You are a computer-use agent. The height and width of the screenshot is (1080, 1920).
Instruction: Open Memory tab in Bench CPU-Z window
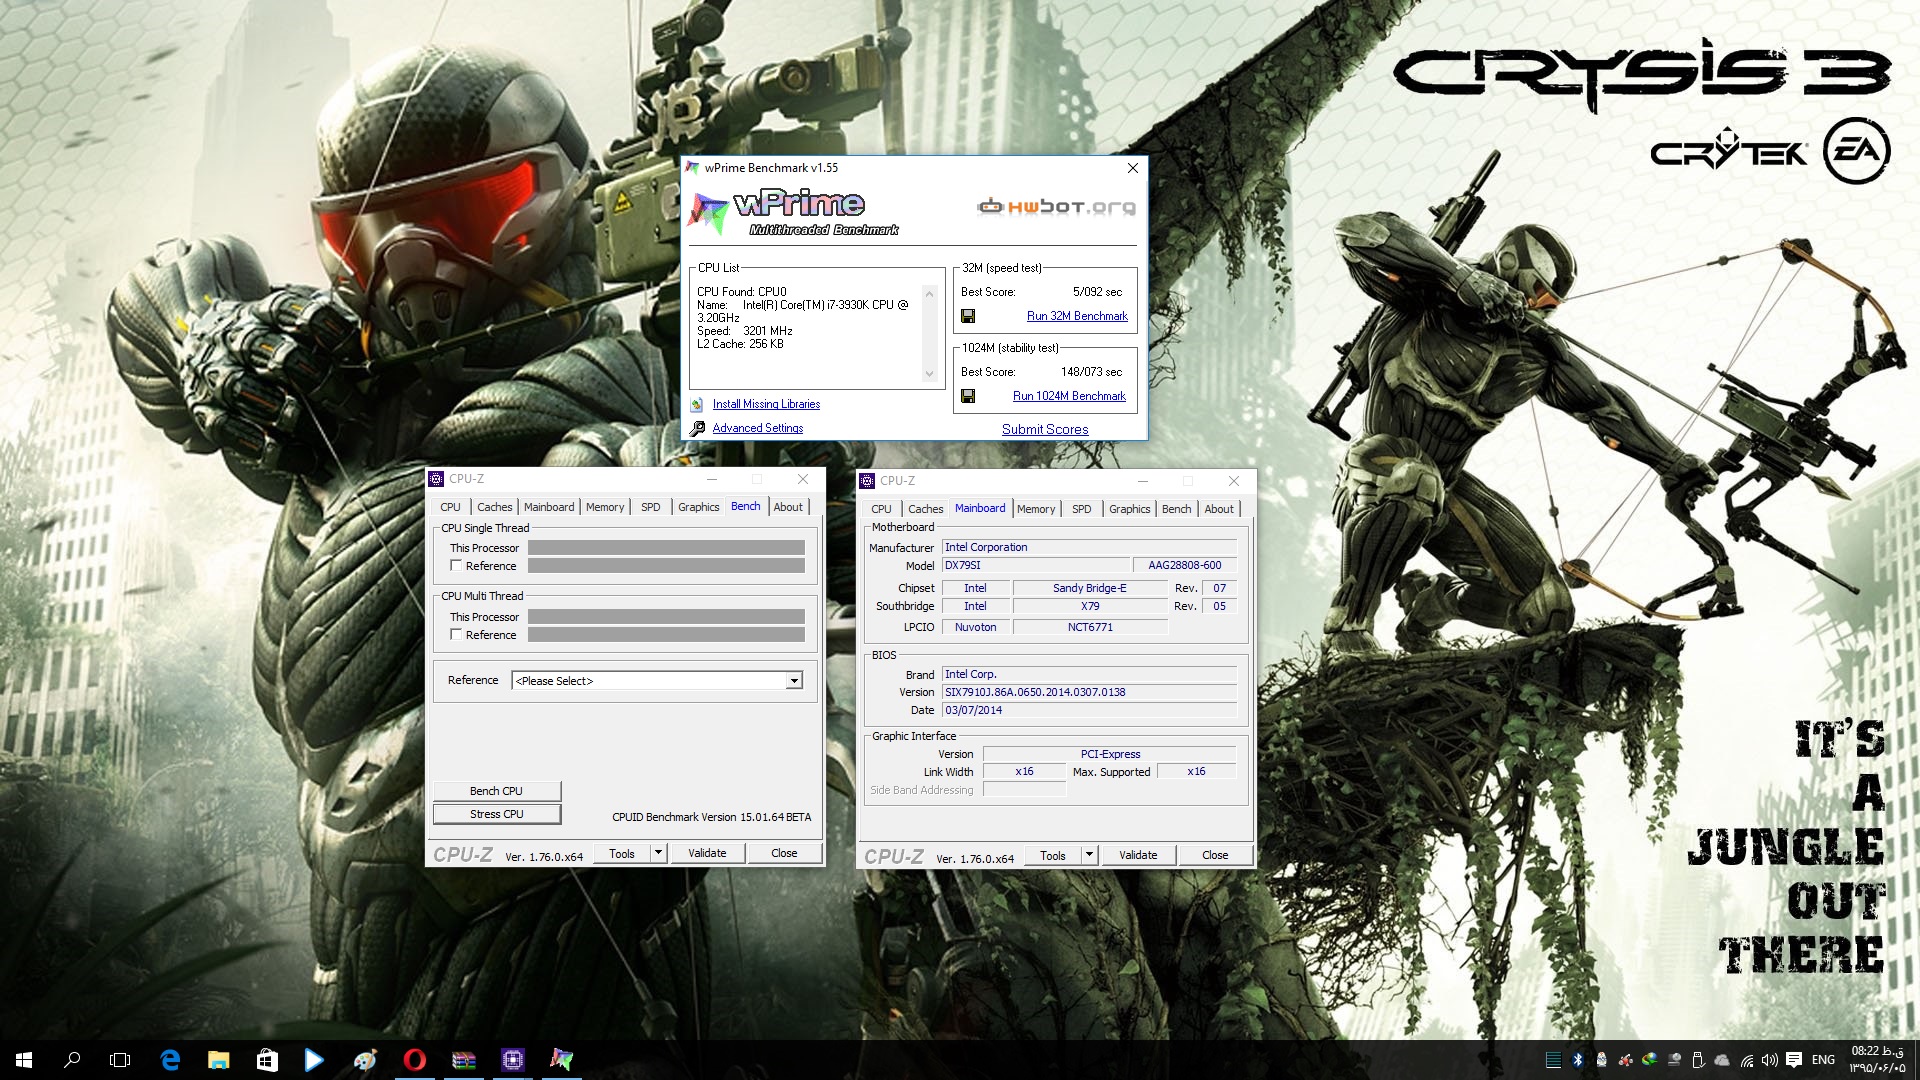tap(605, 507)
